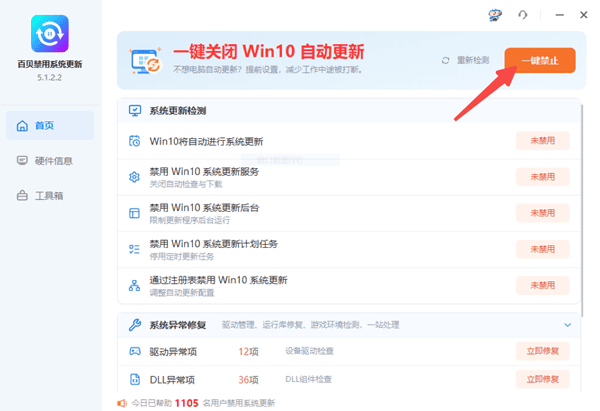Click the file icon for DLL异常项
Viewport: 600px width, 411px height.
click(135, 379)
